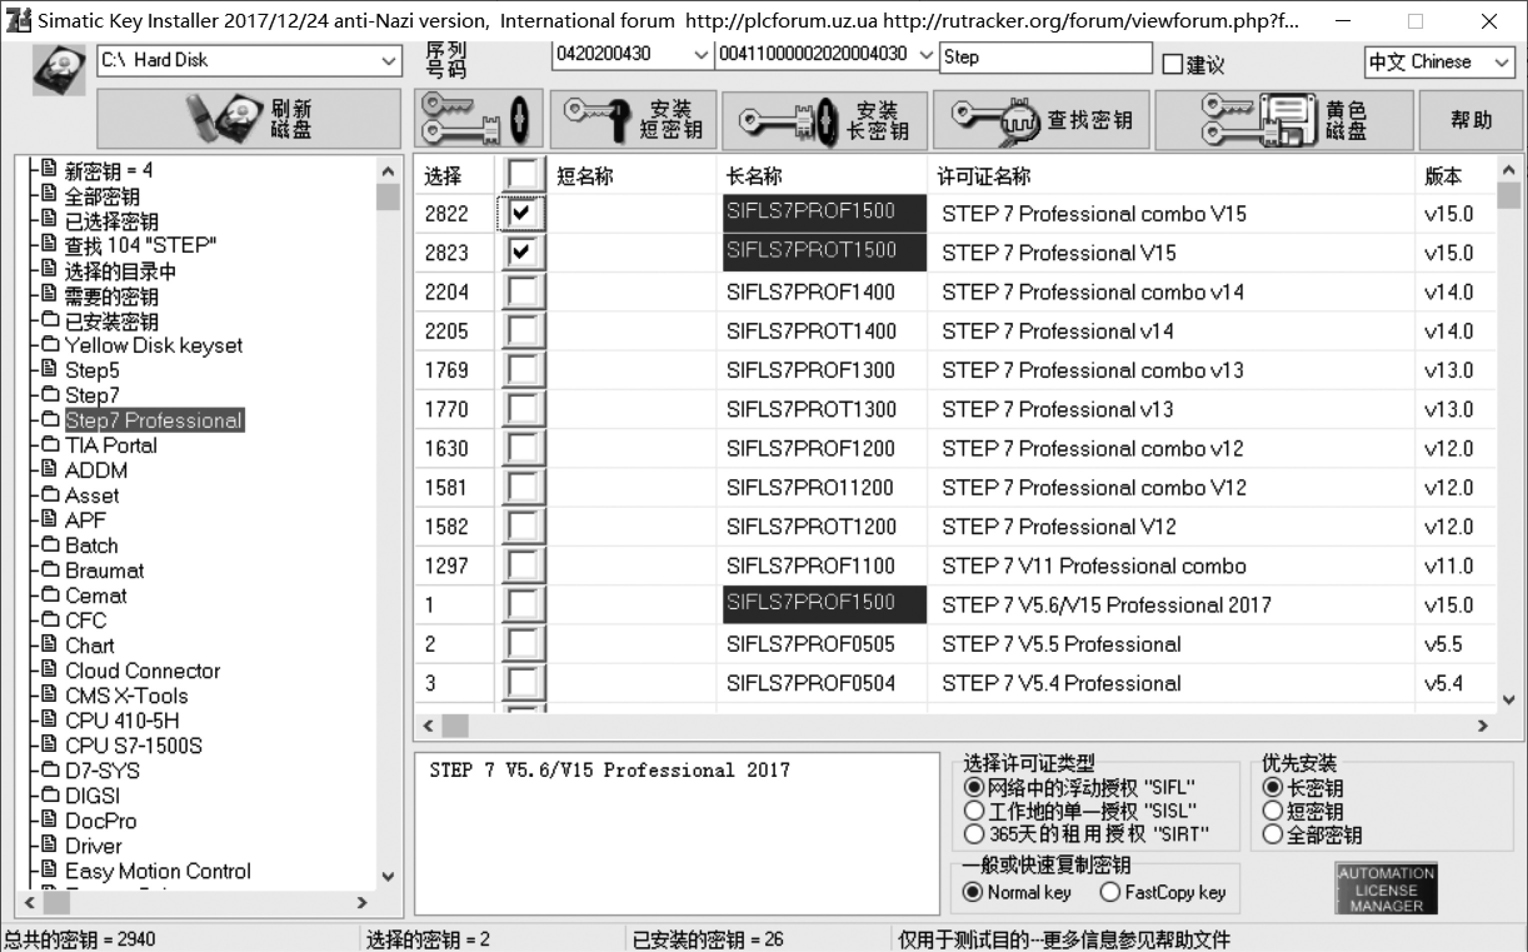Select 已选择密钥 tree item
The image size is (1528, 952).
click(x=111, y=221)
